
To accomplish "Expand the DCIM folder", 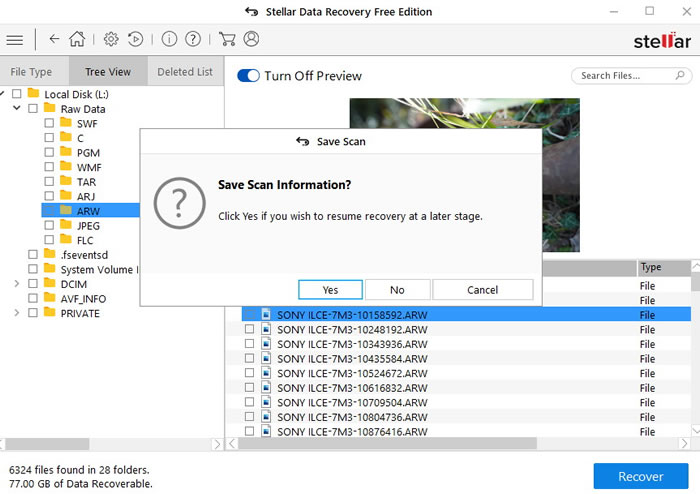I will (17, 284).
